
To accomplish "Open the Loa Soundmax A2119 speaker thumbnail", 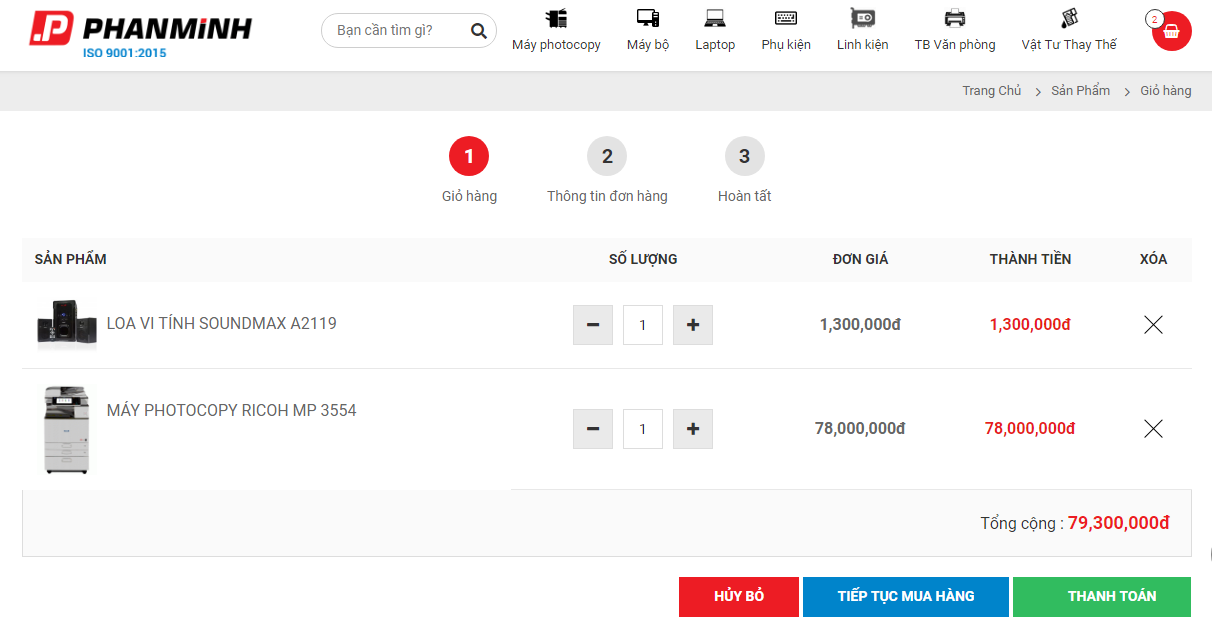I will 68,324.
